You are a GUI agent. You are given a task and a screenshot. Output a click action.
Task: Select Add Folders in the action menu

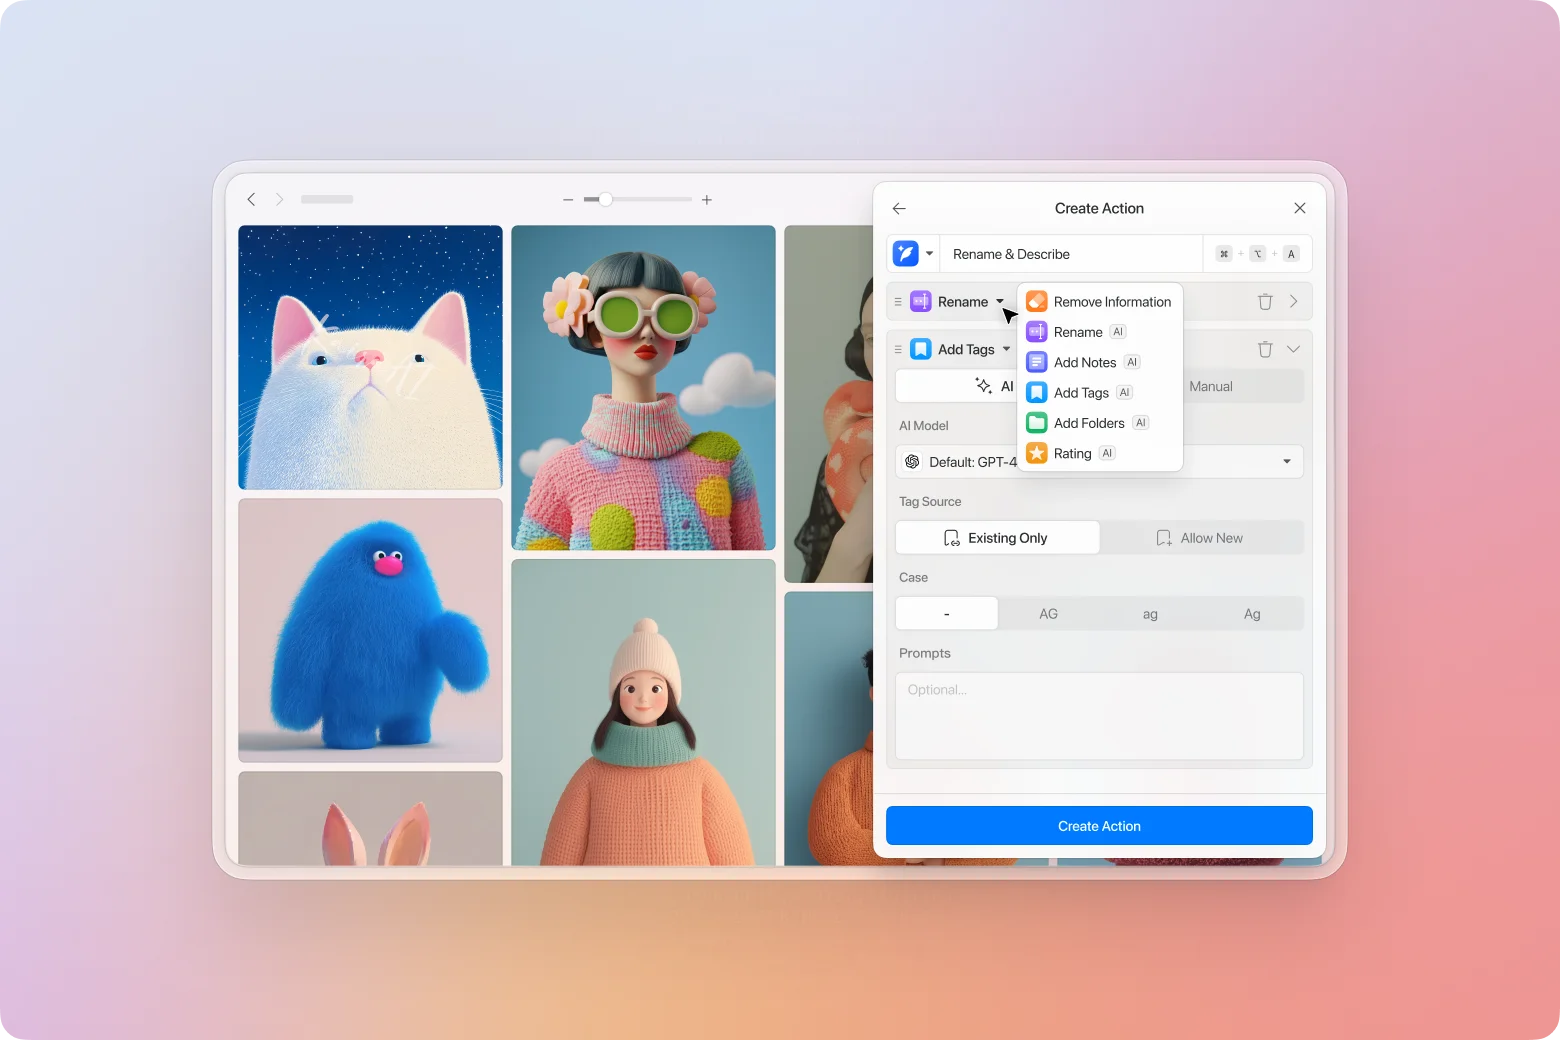click(1089, 423)
